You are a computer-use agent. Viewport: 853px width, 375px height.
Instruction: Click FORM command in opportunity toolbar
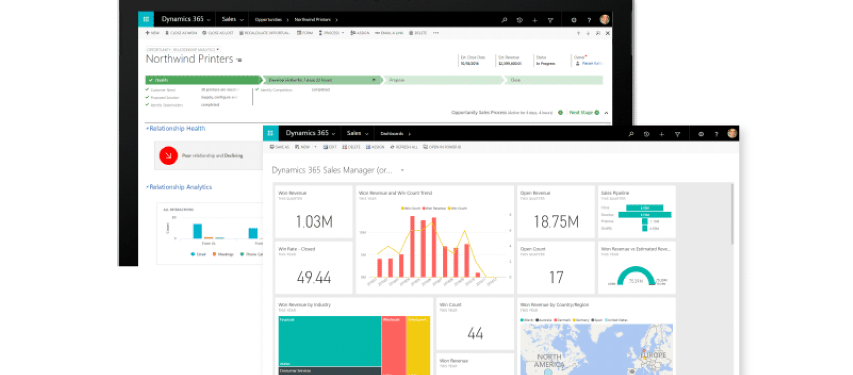coord(305,33)
